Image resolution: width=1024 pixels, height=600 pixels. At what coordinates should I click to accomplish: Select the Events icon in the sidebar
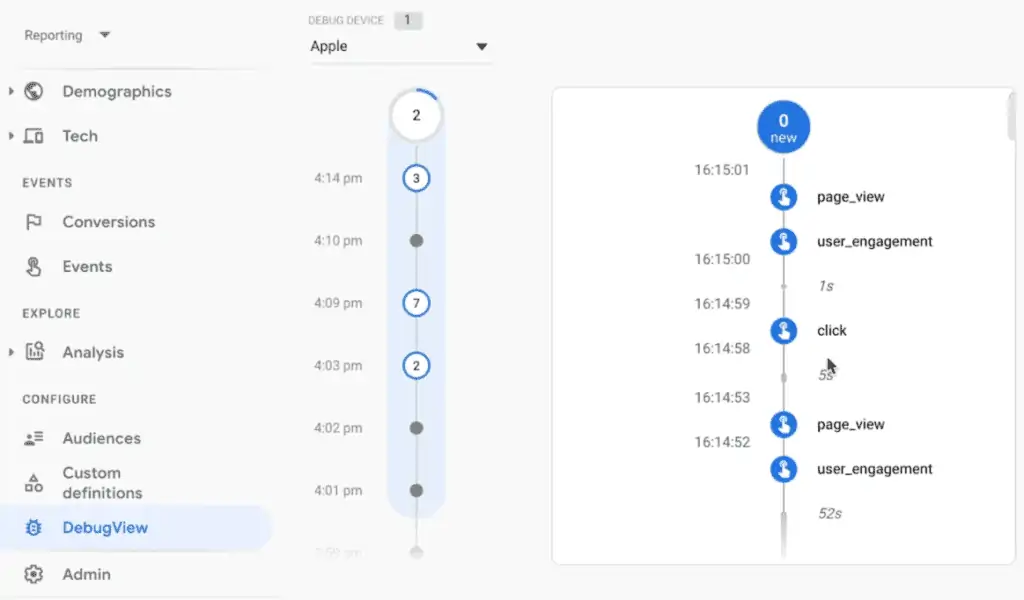tap(33, 267)
